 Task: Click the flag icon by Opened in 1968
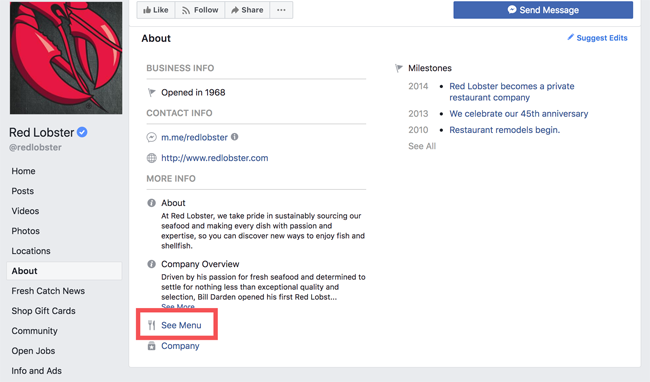tap(152, 92)
